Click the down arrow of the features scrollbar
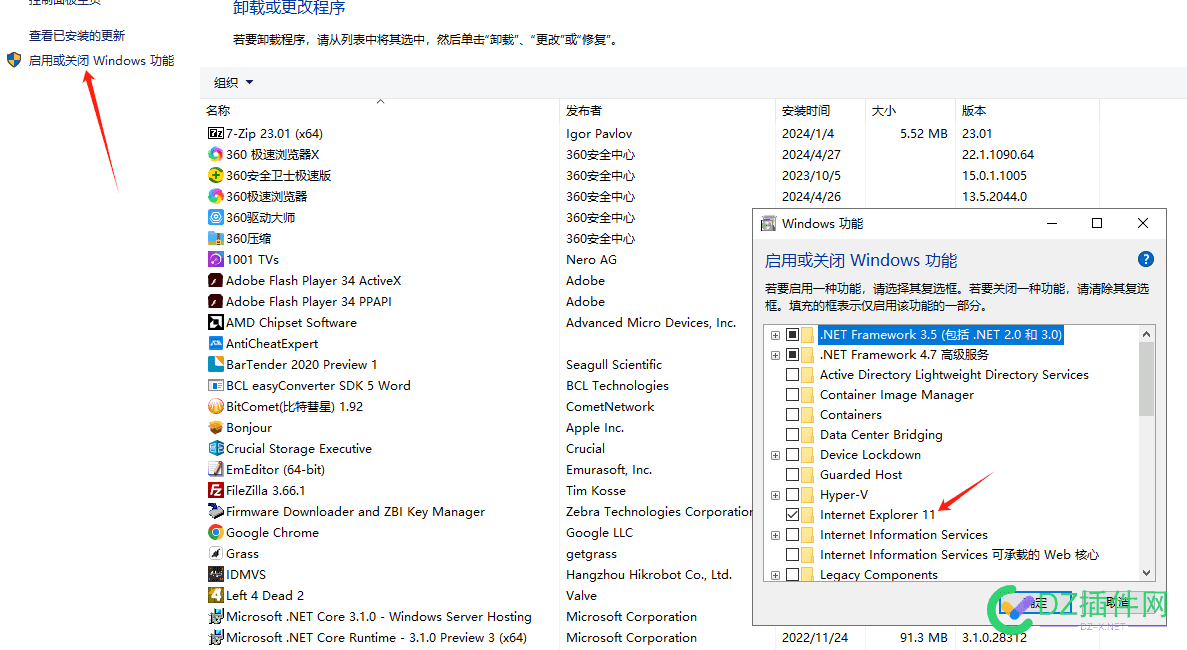Viewport: 1187px width, 650px height. coord(1146,573)
